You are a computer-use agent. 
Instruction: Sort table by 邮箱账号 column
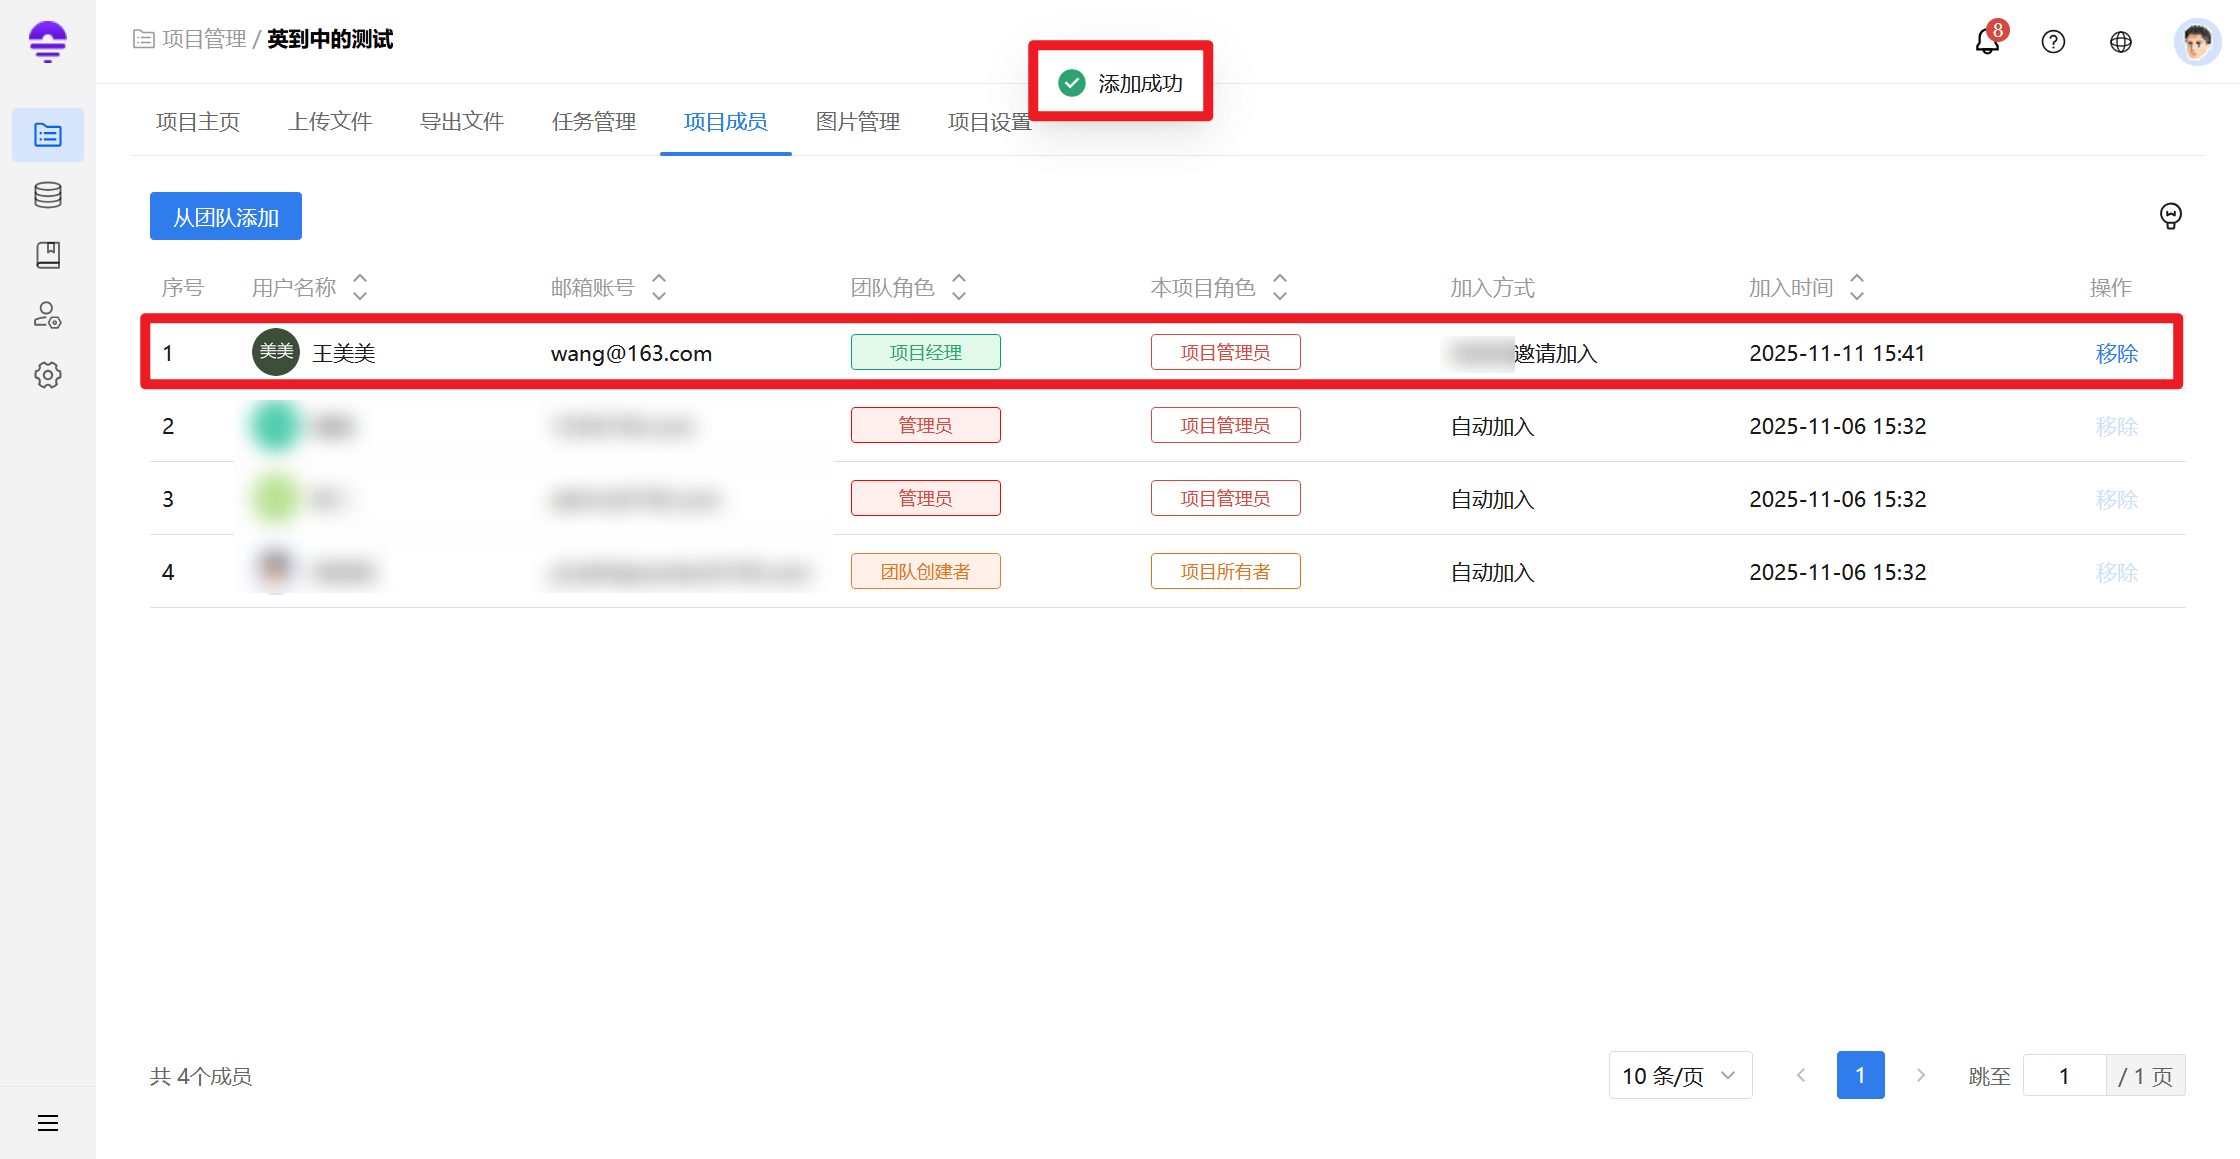(659, 287)
